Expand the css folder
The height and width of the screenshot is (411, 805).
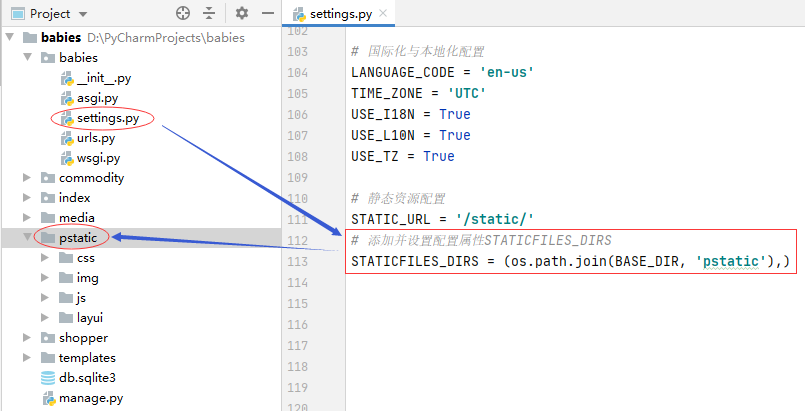click(x=45, y=258)
